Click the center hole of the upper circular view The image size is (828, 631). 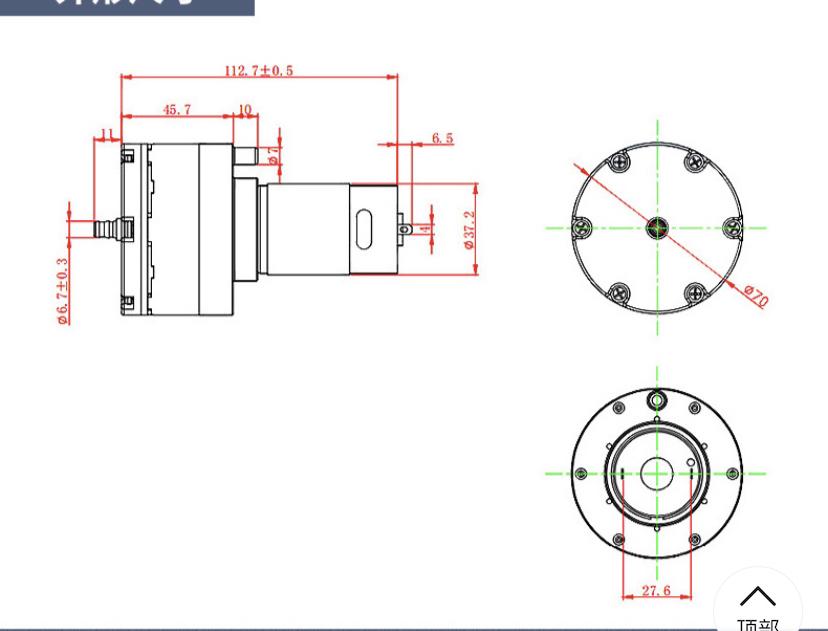(x=657, y=227)
